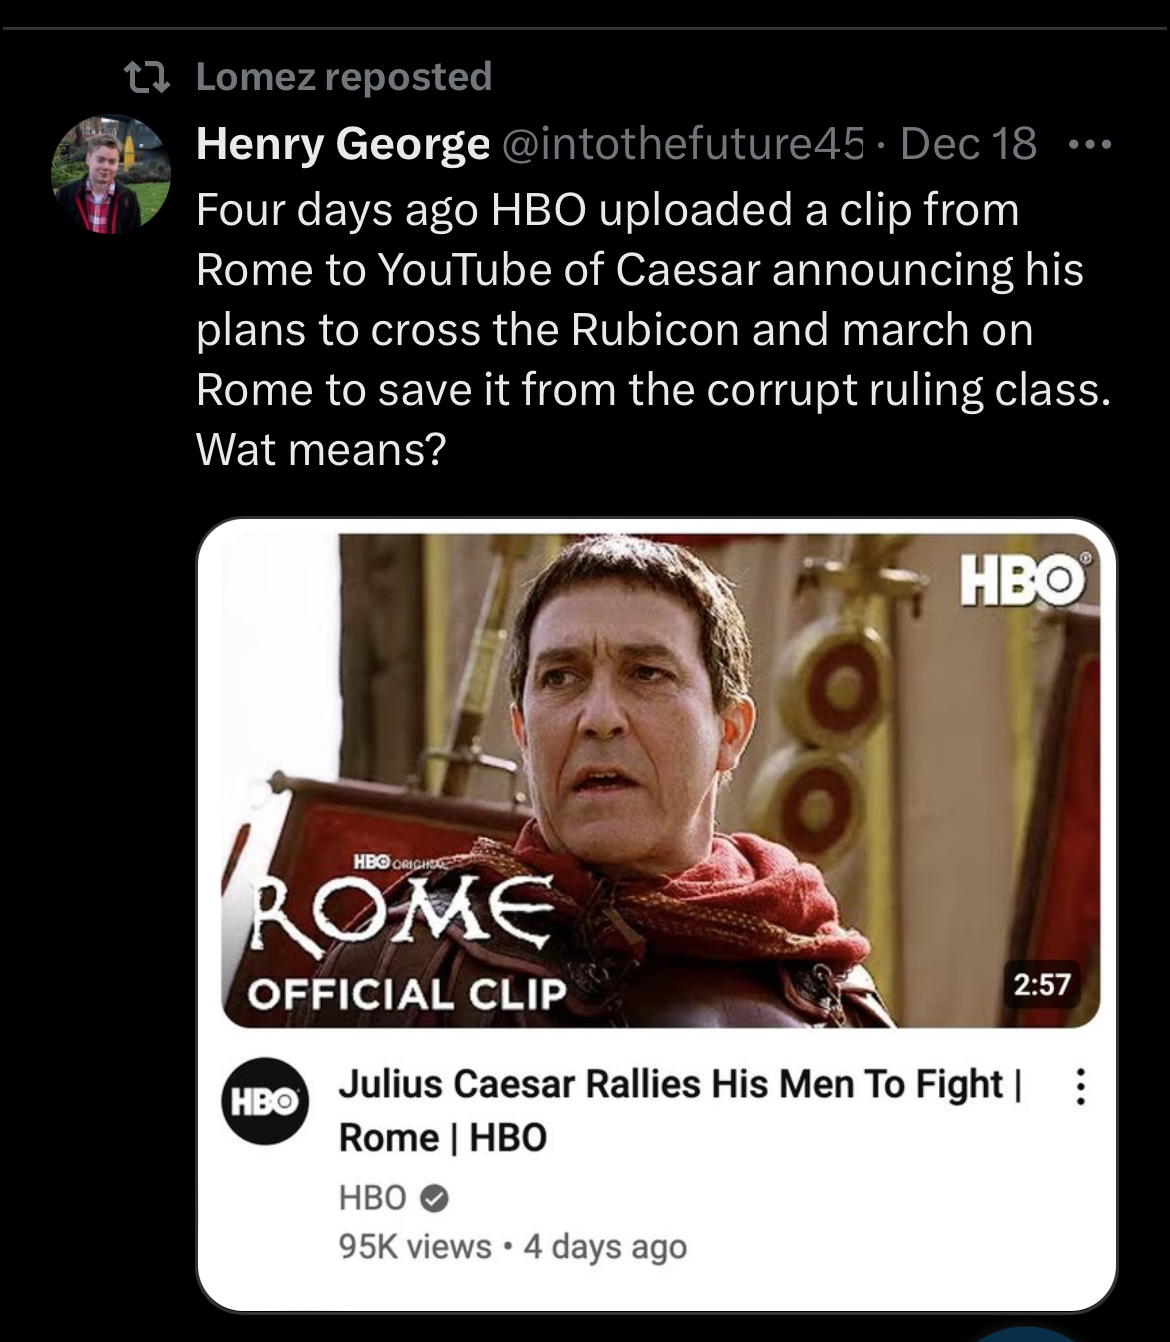The height and width of the screenshot is (1342, 1170).
Task: Click the Dec 18 timestamp
Action: tap(967, 144)
